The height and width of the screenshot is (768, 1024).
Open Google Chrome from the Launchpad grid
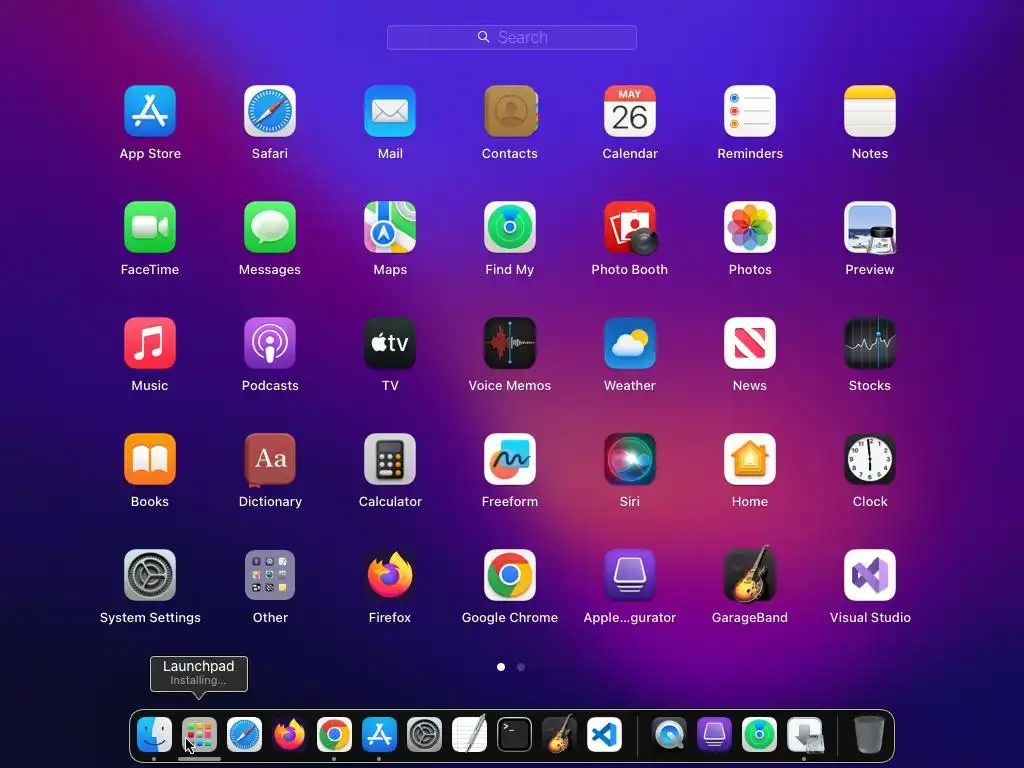[510, 575]
